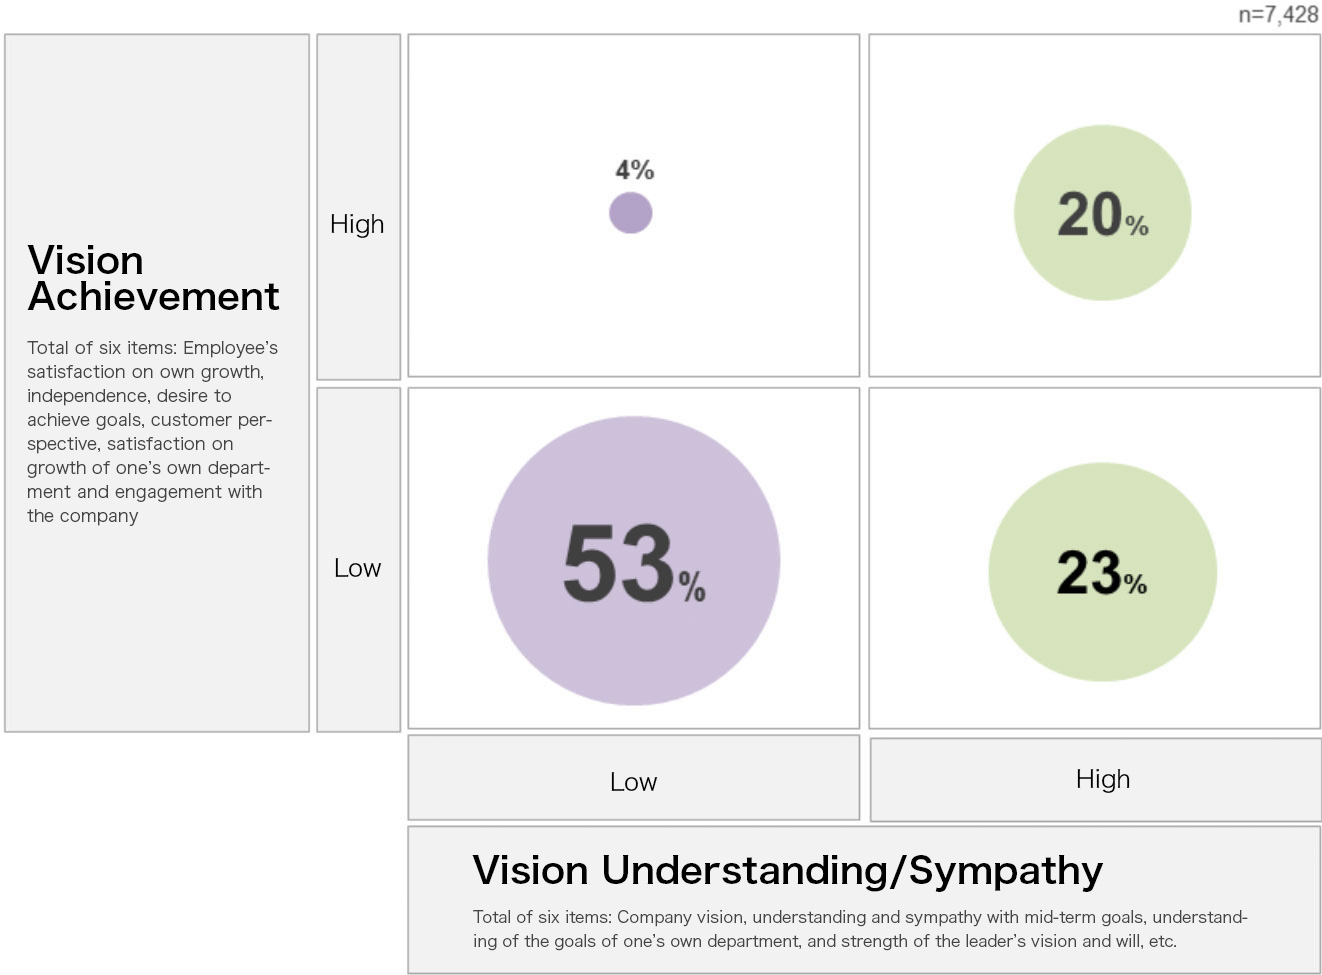Click the High column label box
This screenshot has width=1322, height=975.
point(1095,780)
